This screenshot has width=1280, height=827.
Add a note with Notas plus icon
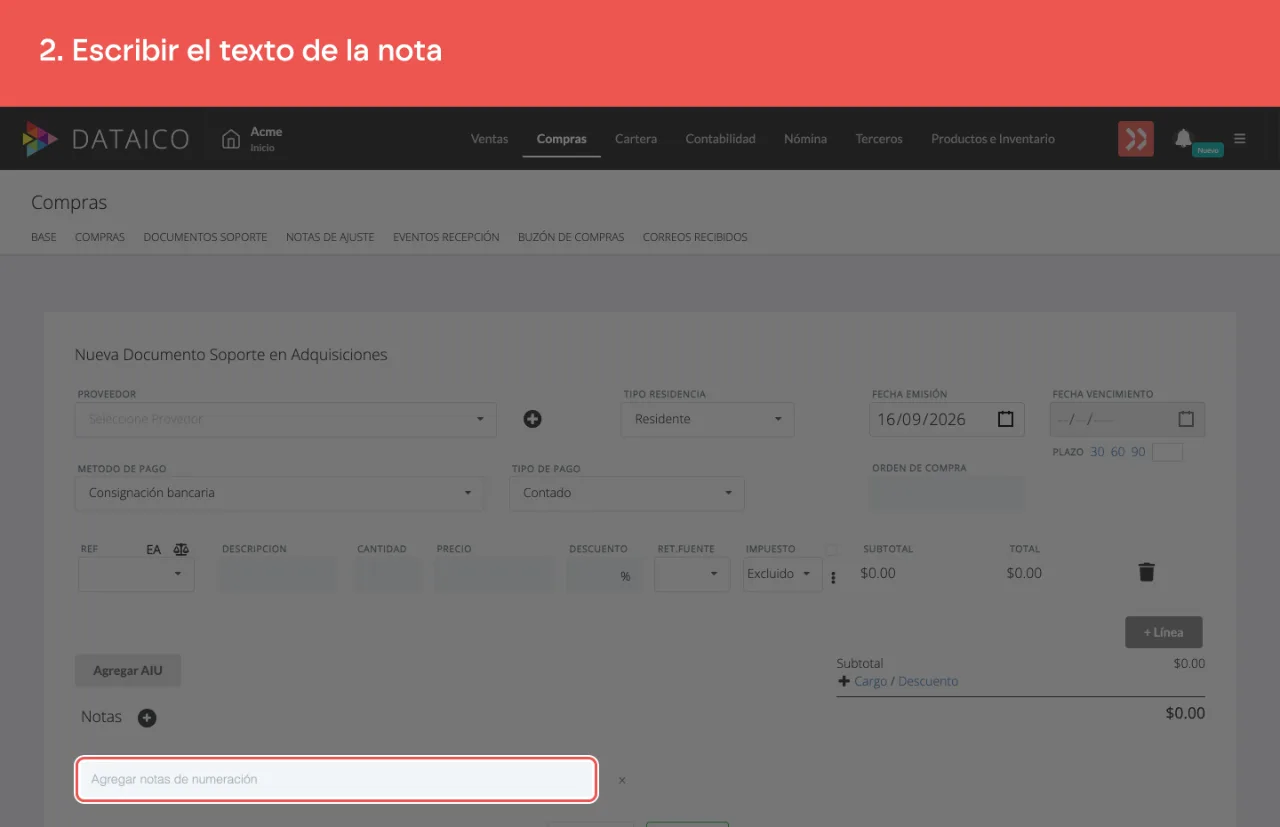[x=147, y=717]
